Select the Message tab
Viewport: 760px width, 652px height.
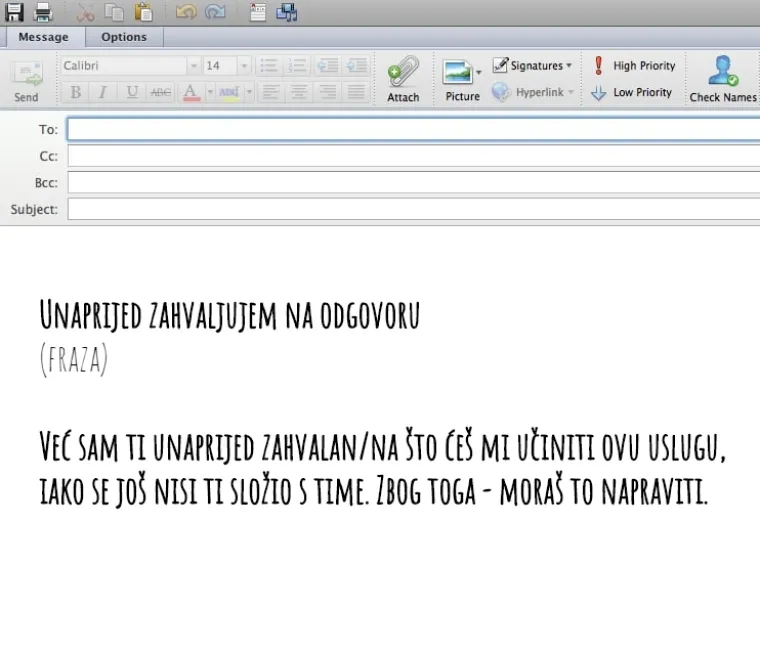point(43,37)
